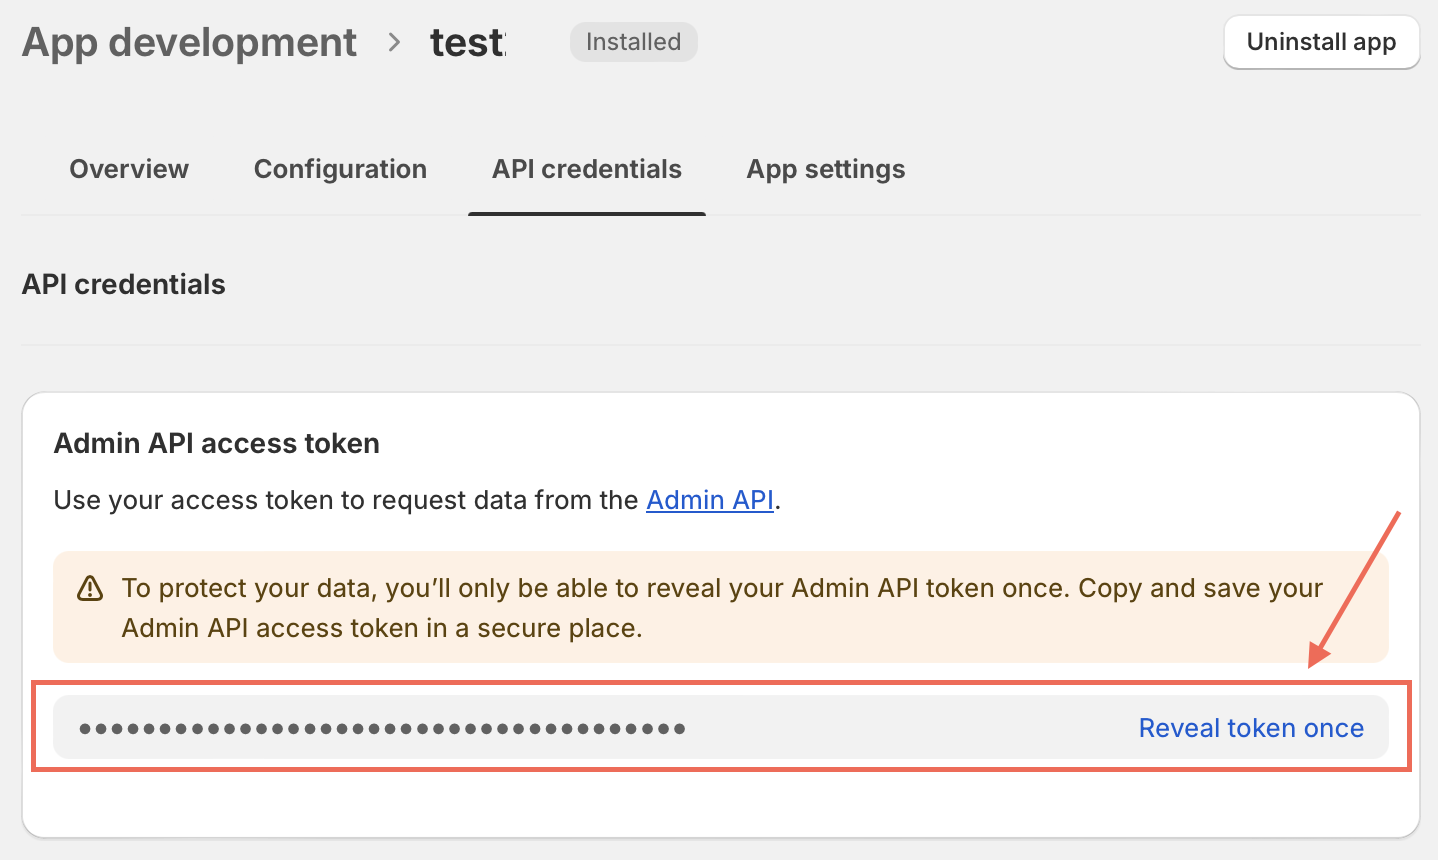Click the Uninstall app button

(x=1321, y=42)
